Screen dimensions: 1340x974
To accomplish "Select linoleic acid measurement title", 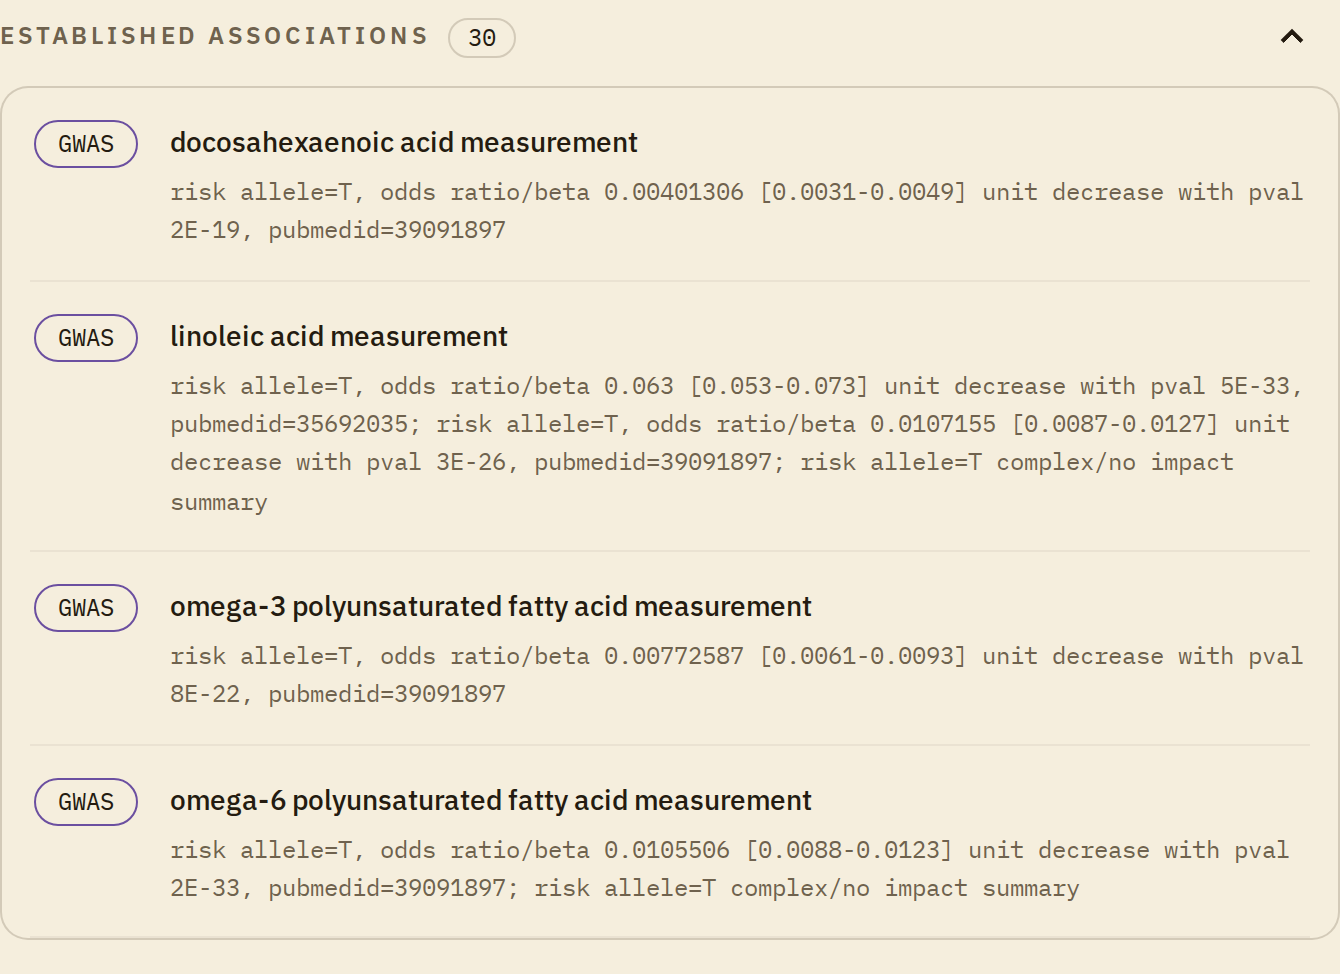I will click(x=339, y=337).
